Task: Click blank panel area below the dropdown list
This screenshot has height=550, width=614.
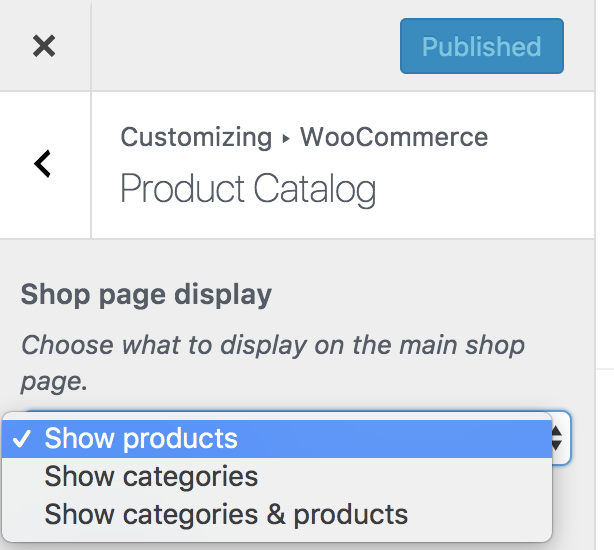Action: tap(300, 545)
